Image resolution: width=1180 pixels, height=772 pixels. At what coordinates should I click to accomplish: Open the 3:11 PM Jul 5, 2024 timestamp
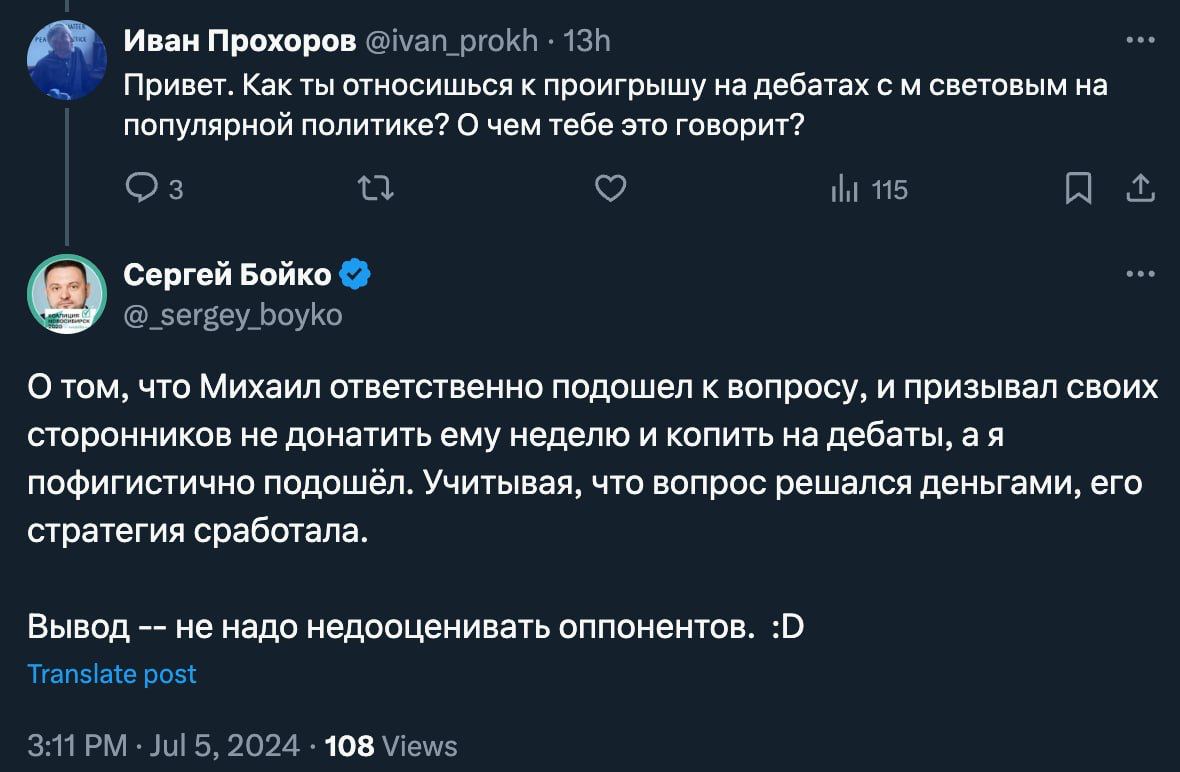[163, 746]
